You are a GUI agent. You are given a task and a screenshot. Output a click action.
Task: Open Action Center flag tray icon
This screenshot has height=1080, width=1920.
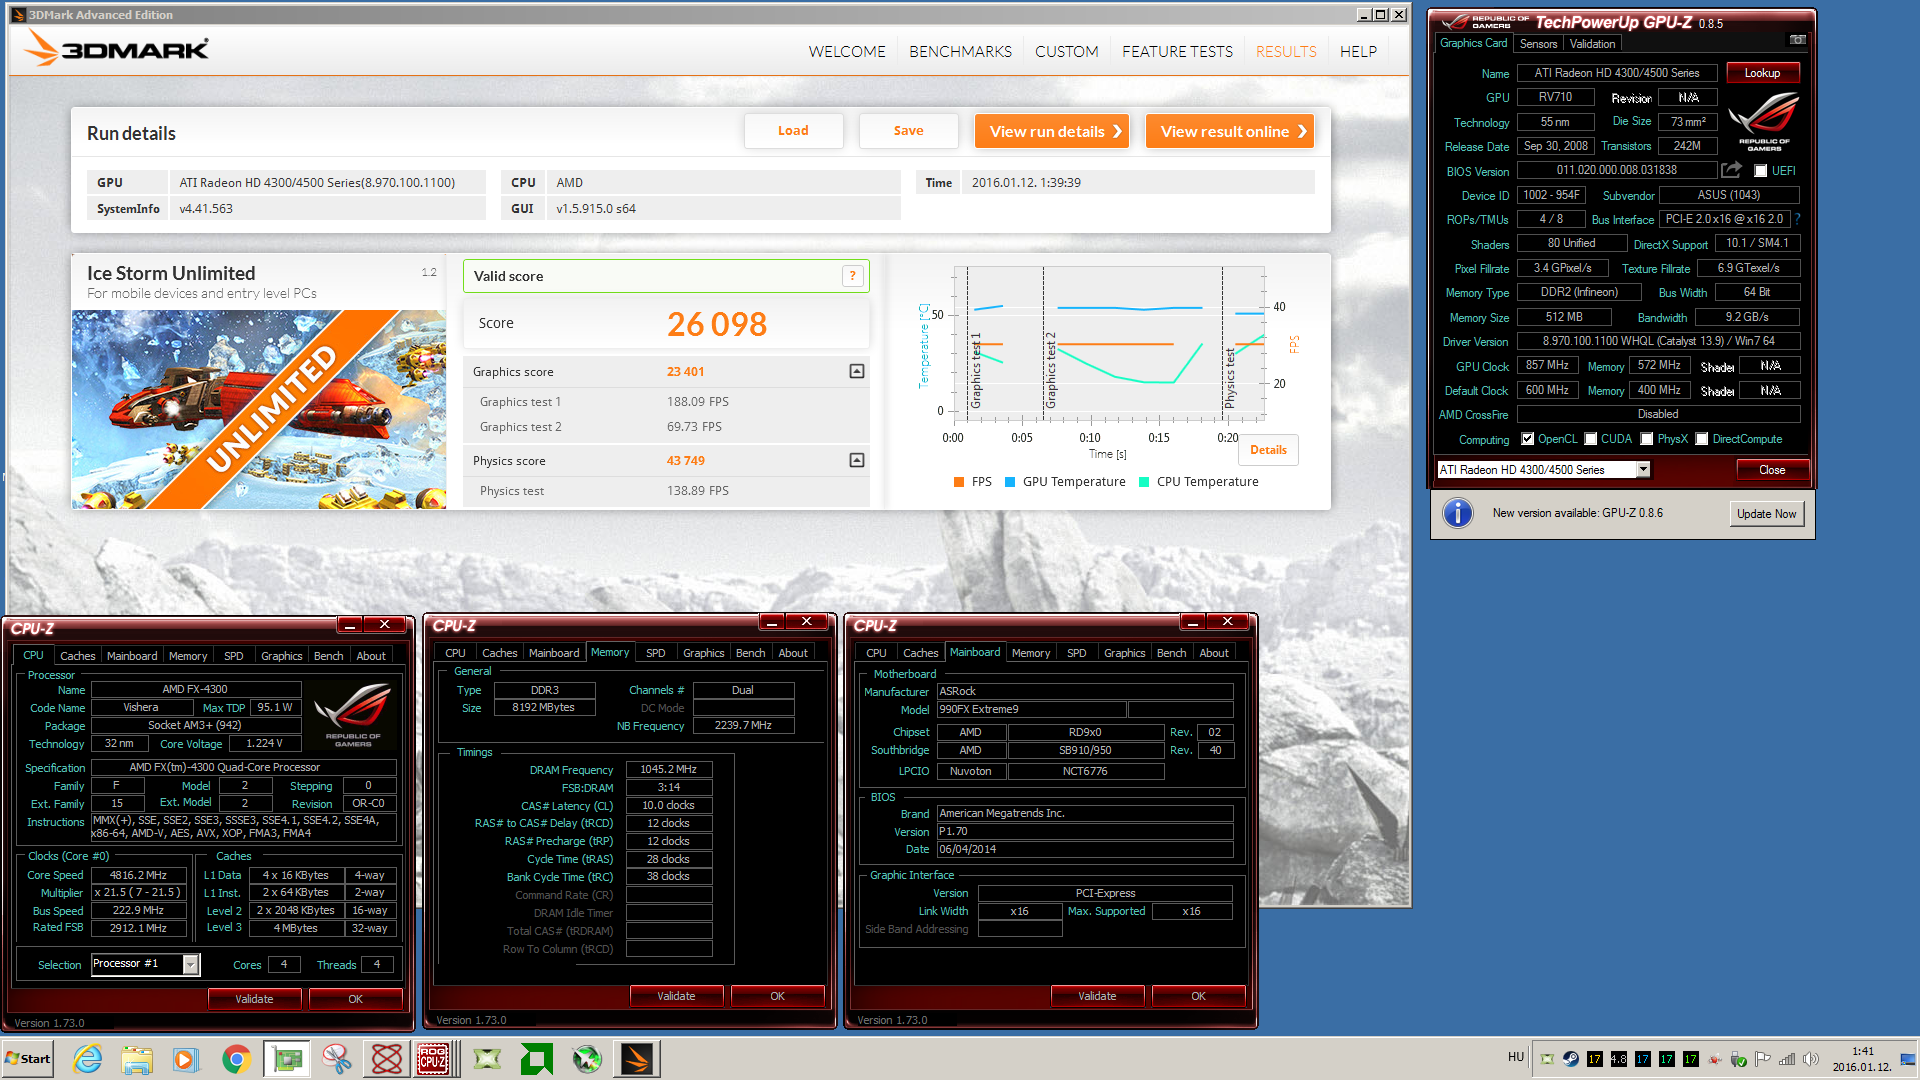pos(1763,1059)
